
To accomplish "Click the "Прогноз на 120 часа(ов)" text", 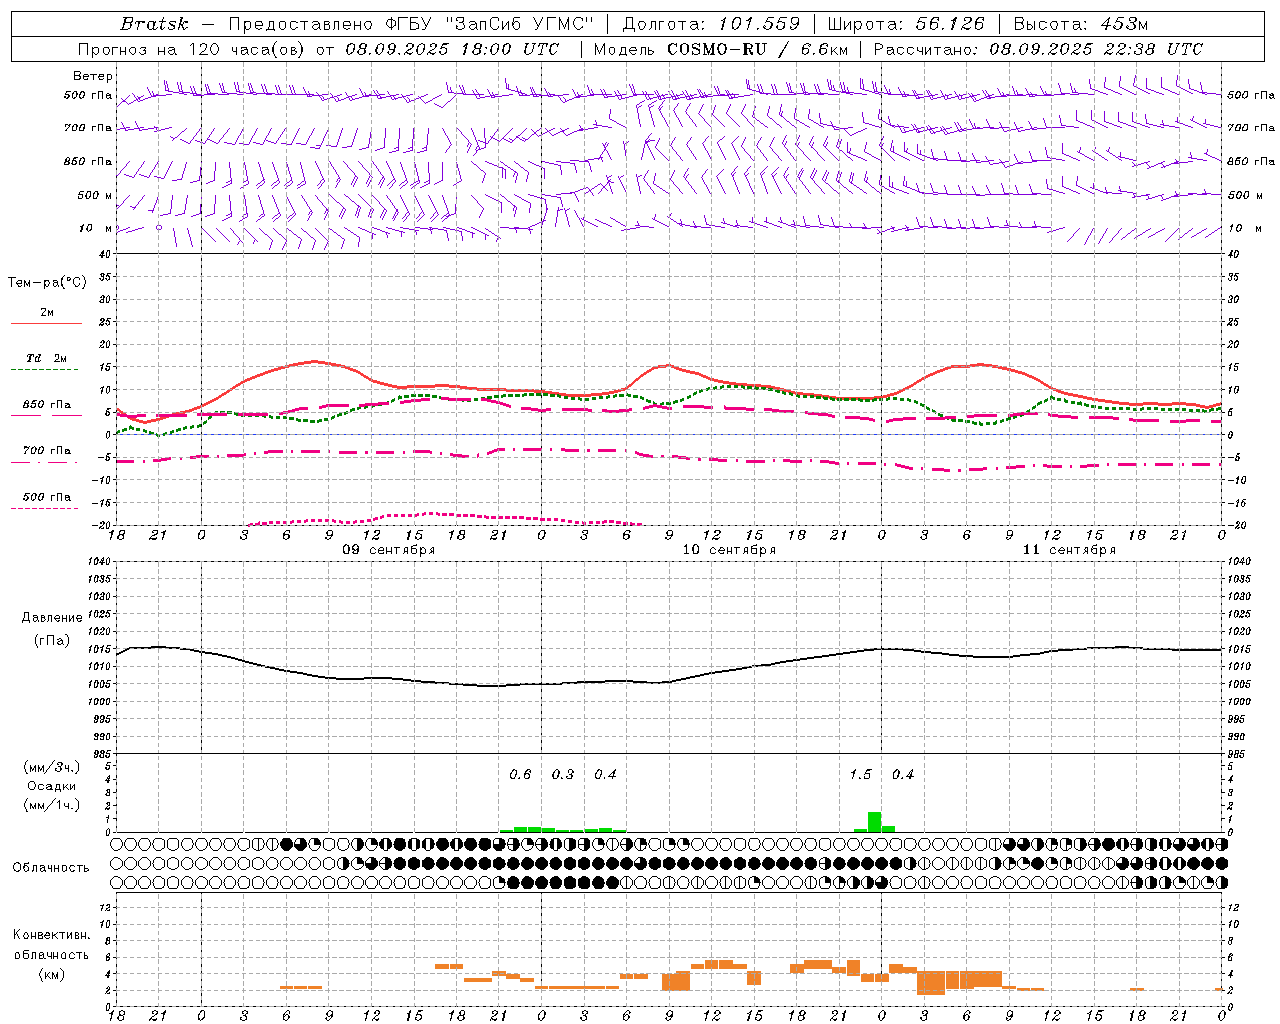I will click(x=194, y=49).
